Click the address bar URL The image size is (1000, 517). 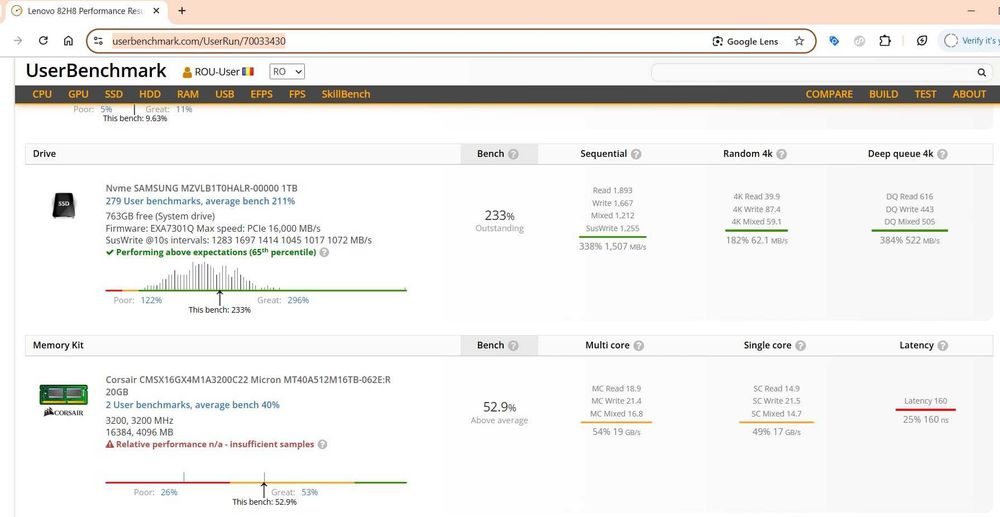click(x=199, y=41)
